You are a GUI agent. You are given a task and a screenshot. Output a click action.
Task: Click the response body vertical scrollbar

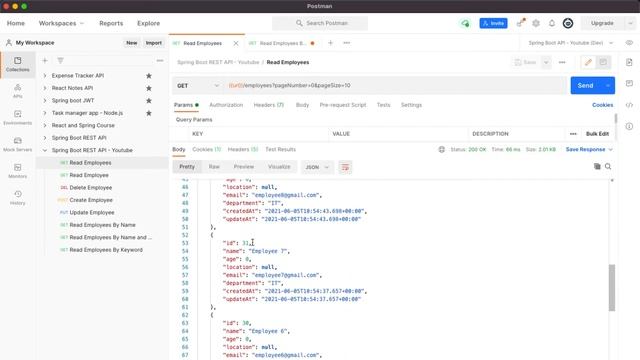point(612,288)
